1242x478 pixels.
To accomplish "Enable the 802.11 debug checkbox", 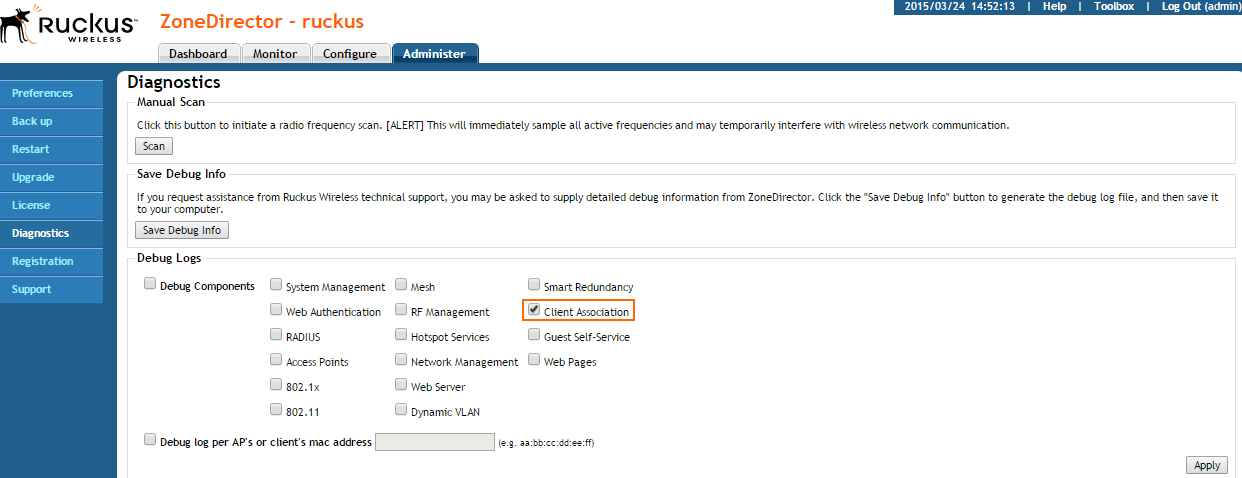I will [x=276, y=409].
